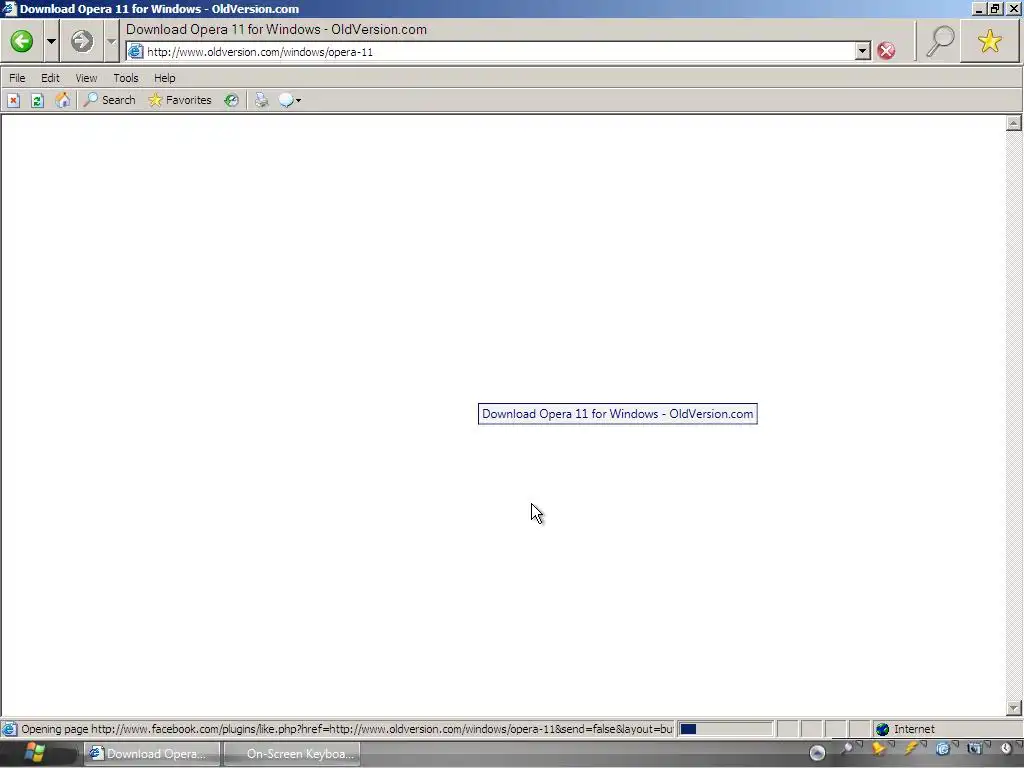Screen dimensions: 1024x768
Task: Open the Tools menu
Action: click(x=126, y=78)
